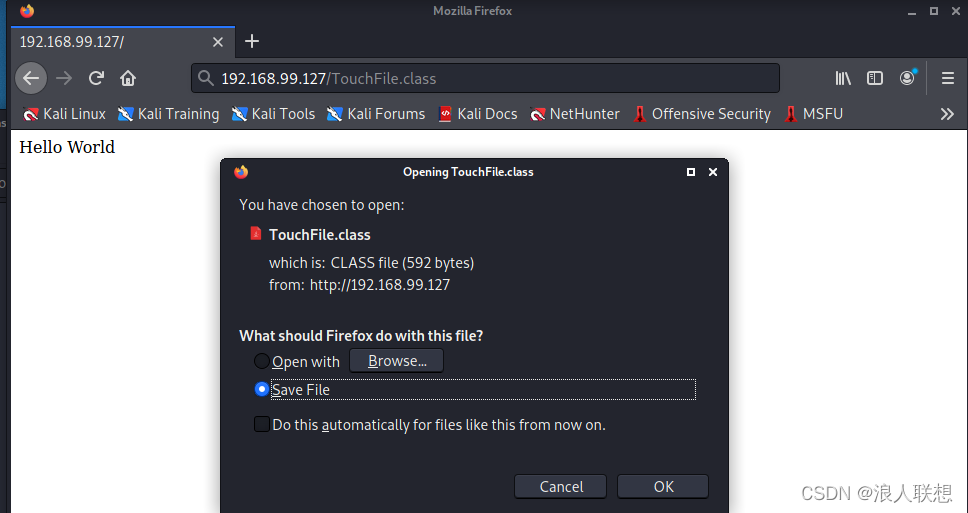Close the 192.168.99.127 tab

pos(218,42)
